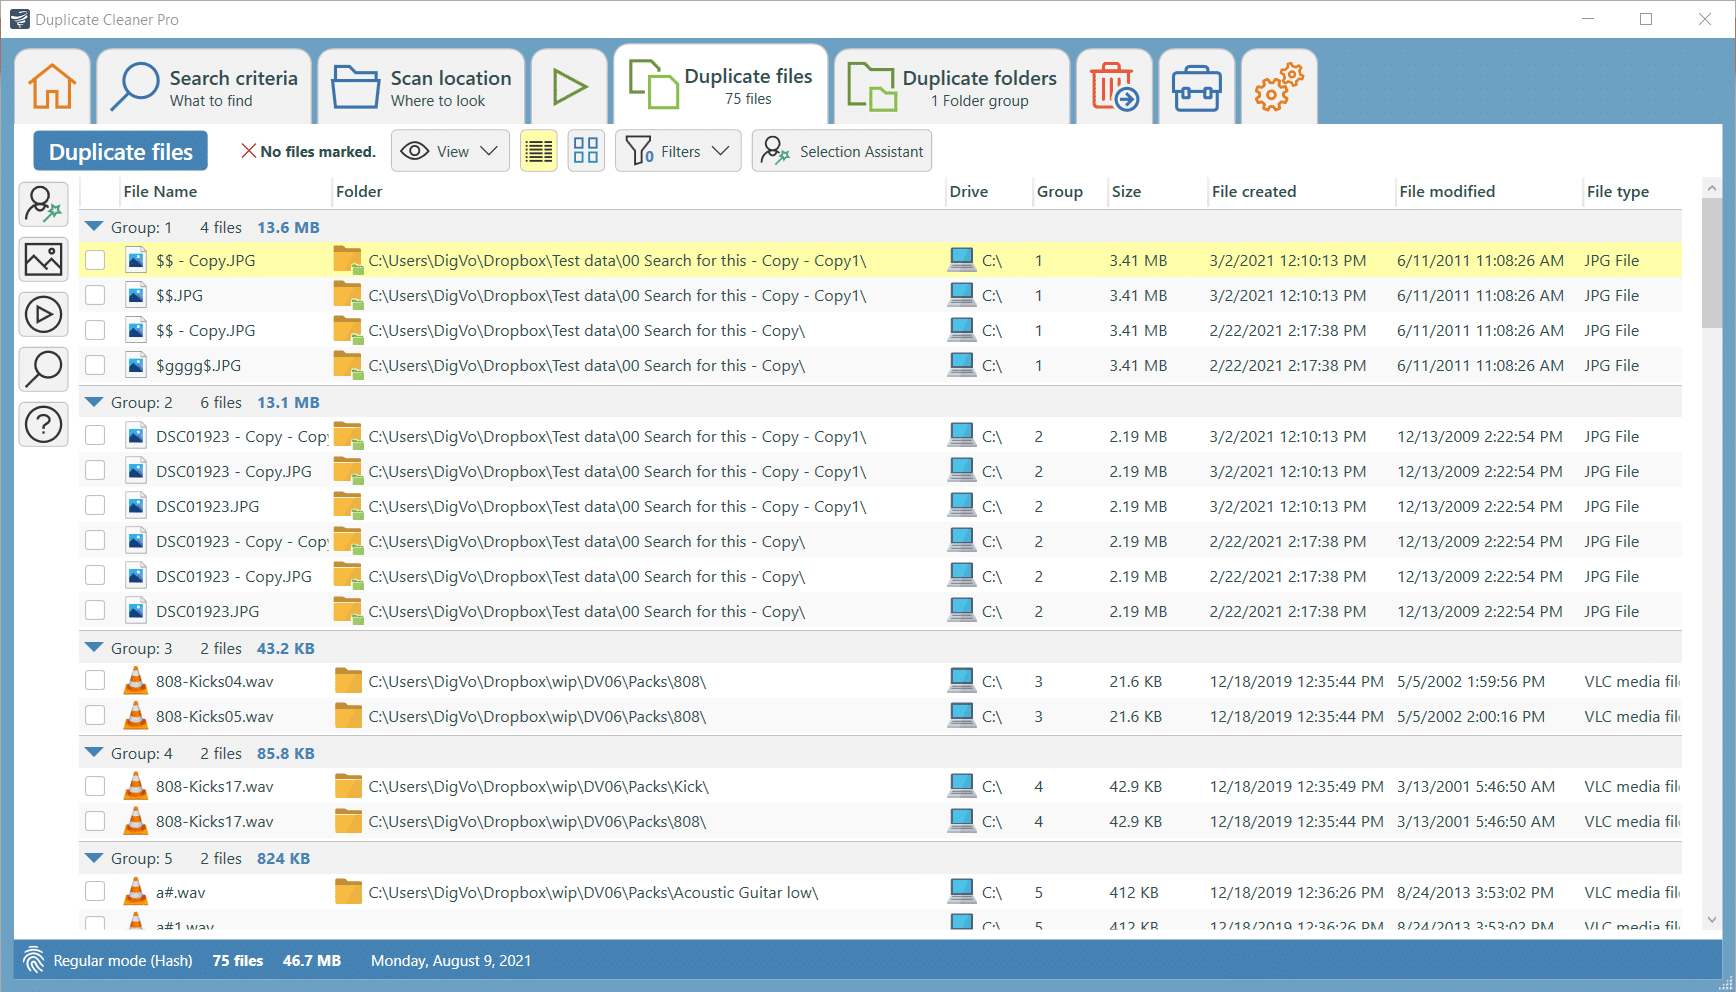Click the Home icon in the toolbar
Screen dimensions: 1736x992
click(52, 86)
